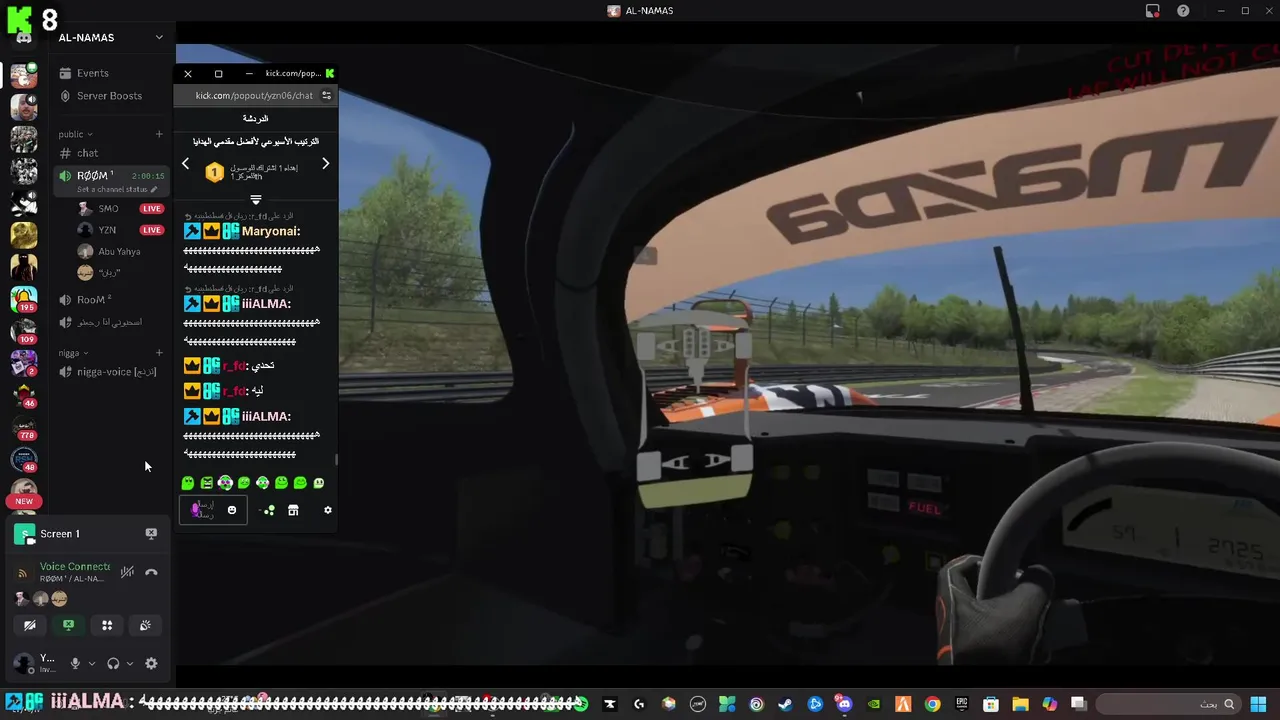
Task: Open NVIDIA app from the taskbar
Action: (874, 704)
